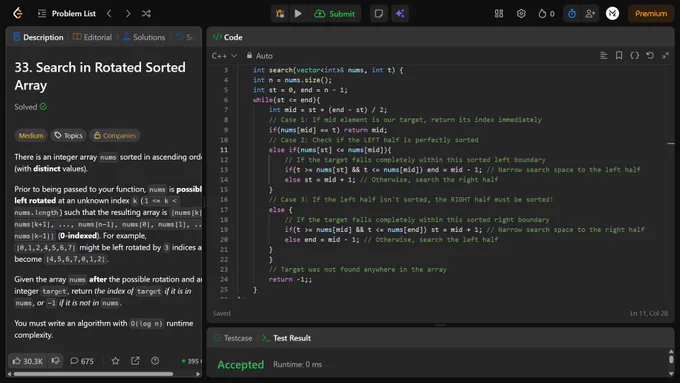Open the 675 comments
Screen dimensions: 680x383
click(x=82, y=361)
